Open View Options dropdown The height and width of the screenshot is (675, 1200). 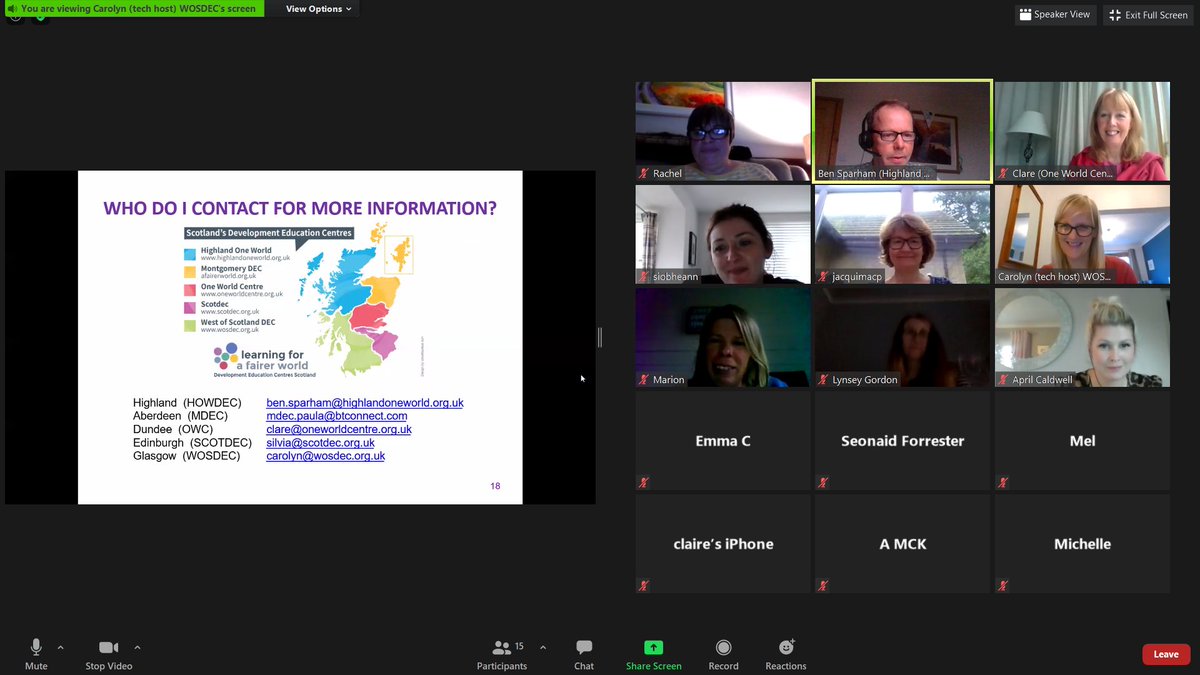pyautogui.click(x=319, y=9)
